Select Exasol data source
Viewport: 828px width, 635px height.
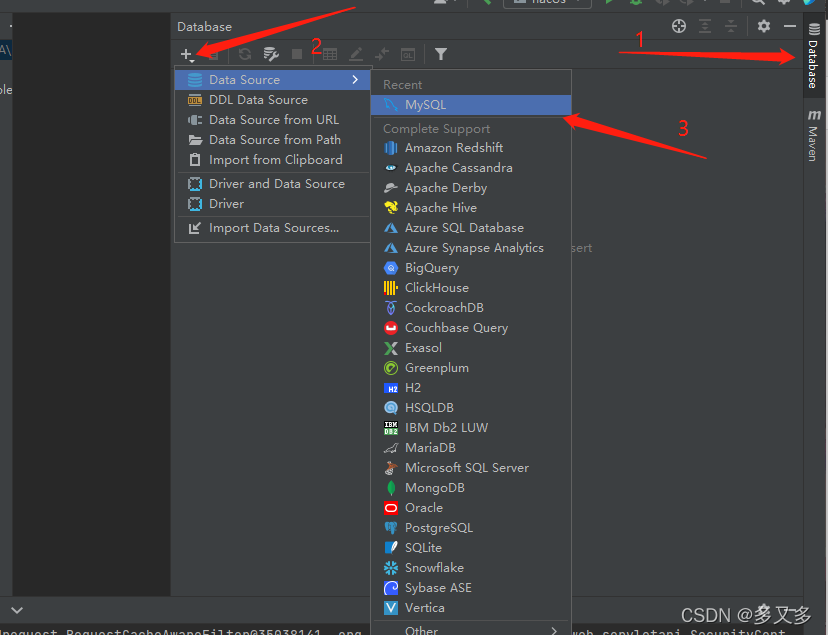point(471,348)
